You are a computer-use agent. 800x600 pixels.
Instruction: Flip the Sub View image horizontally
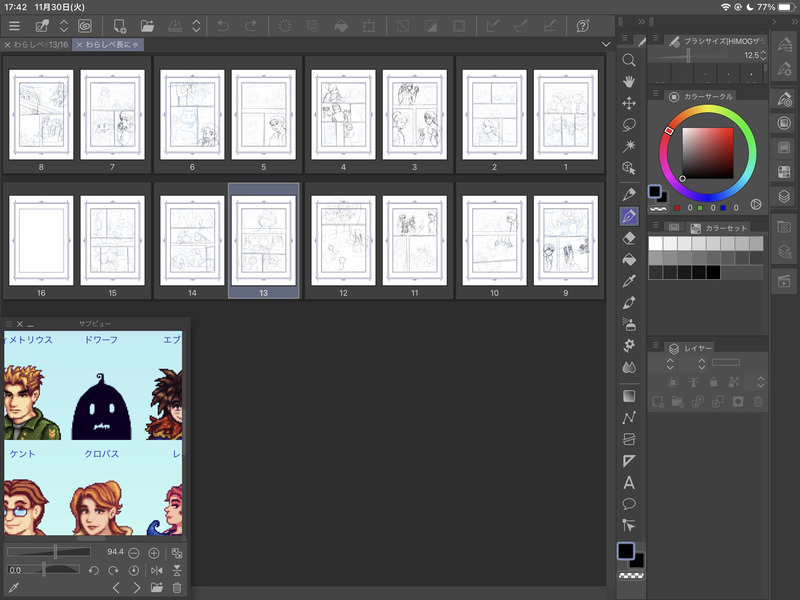(x=155, y=570)
